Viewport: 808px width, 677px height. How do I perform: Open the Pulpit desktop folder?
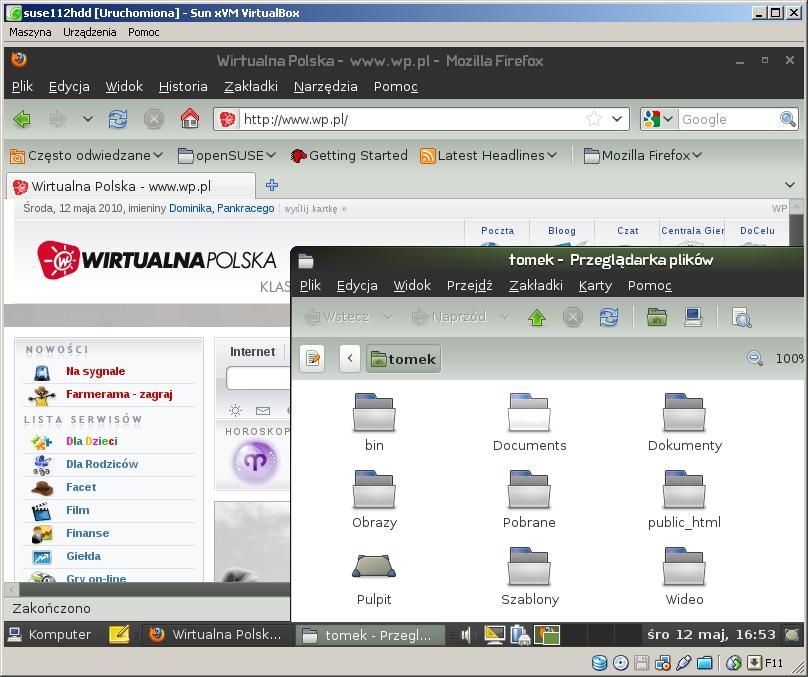coord(374,579)
